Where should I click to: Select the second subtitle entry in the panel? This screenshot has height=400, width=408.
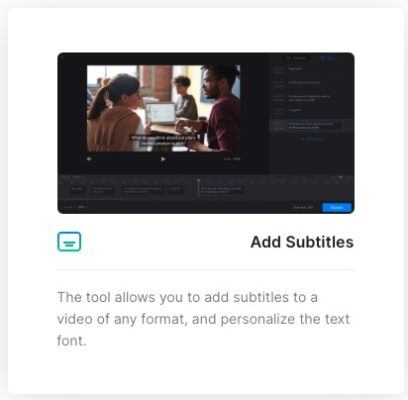coord(311,82)
